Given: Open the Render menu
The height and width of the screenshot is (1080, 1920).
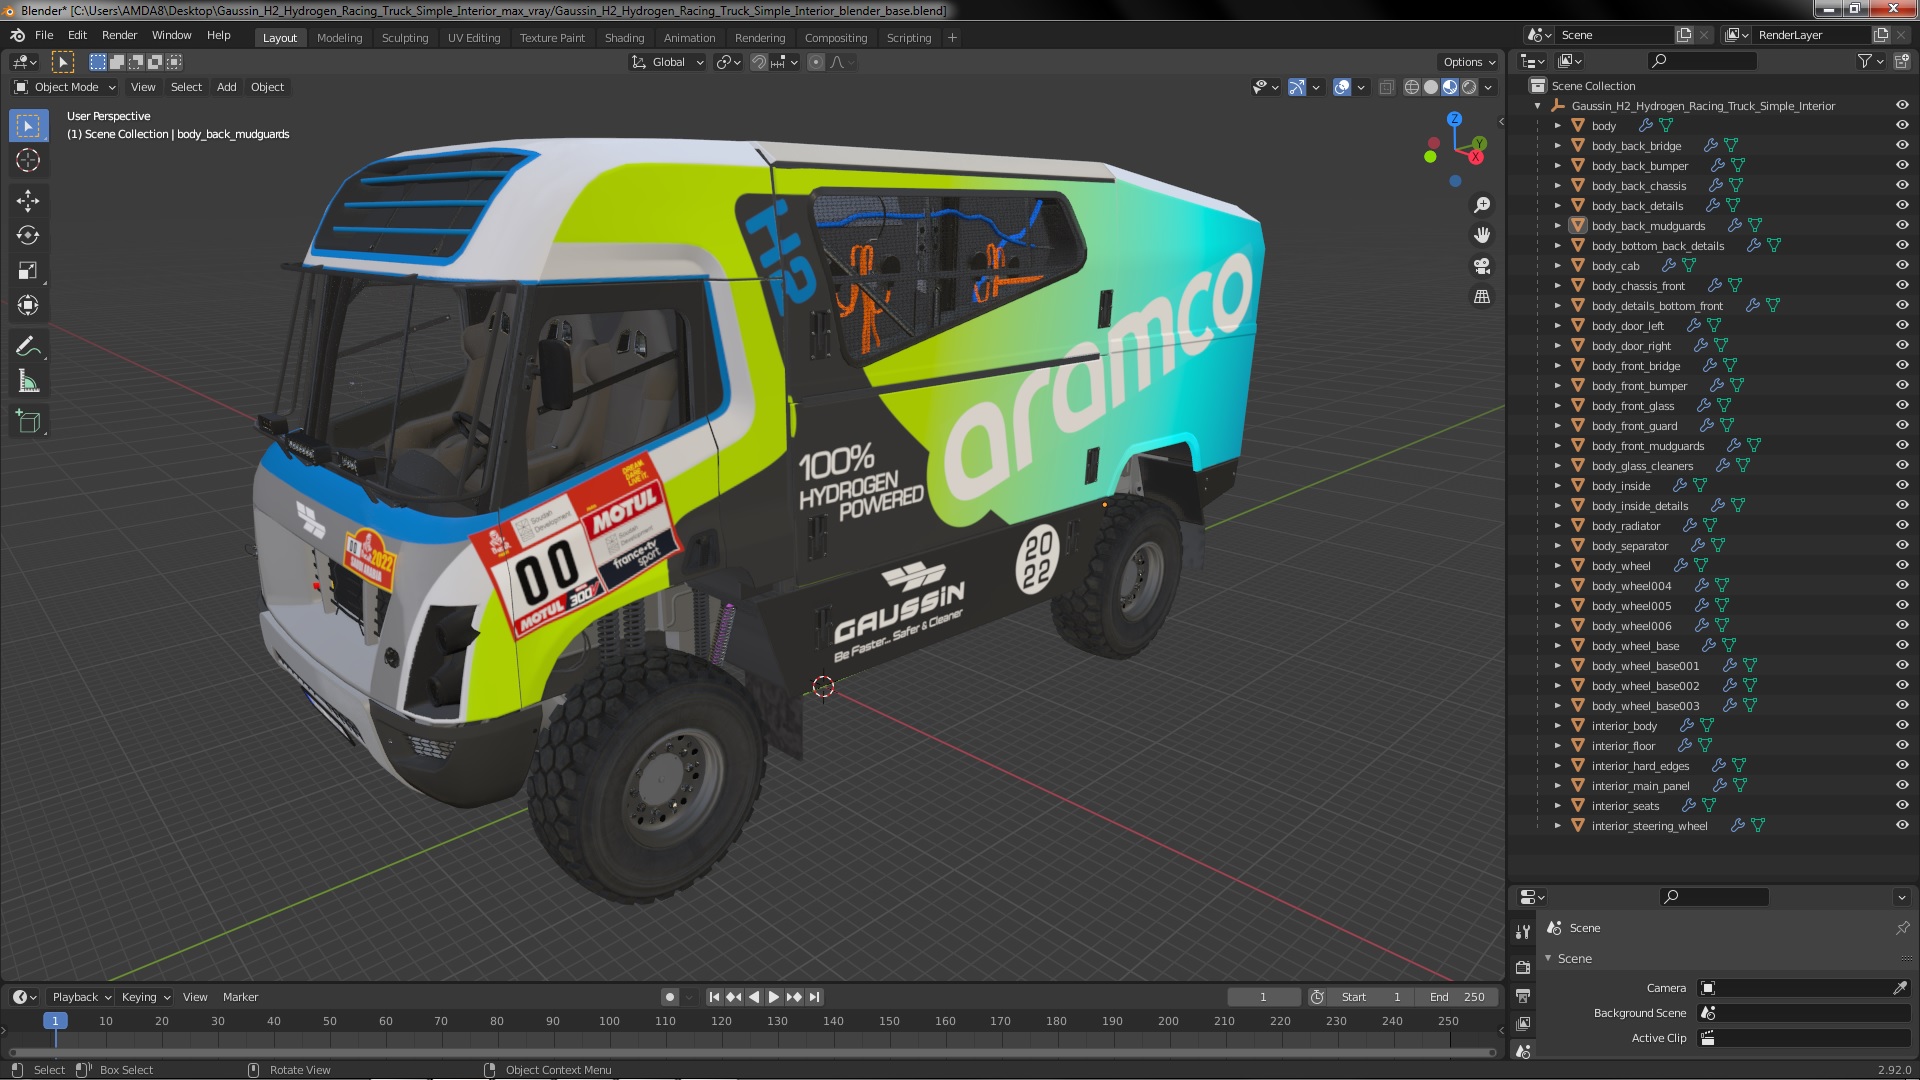Looking at the screenshot, I should coord(119,35).
